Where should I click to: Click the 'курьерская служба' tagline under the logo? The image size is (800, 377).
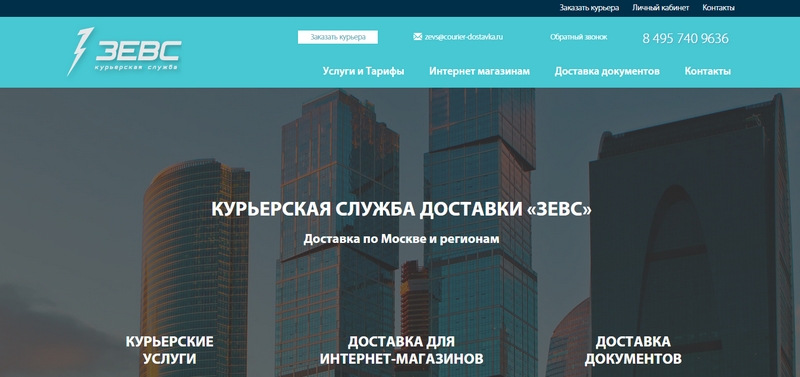(x=136, y=67)
